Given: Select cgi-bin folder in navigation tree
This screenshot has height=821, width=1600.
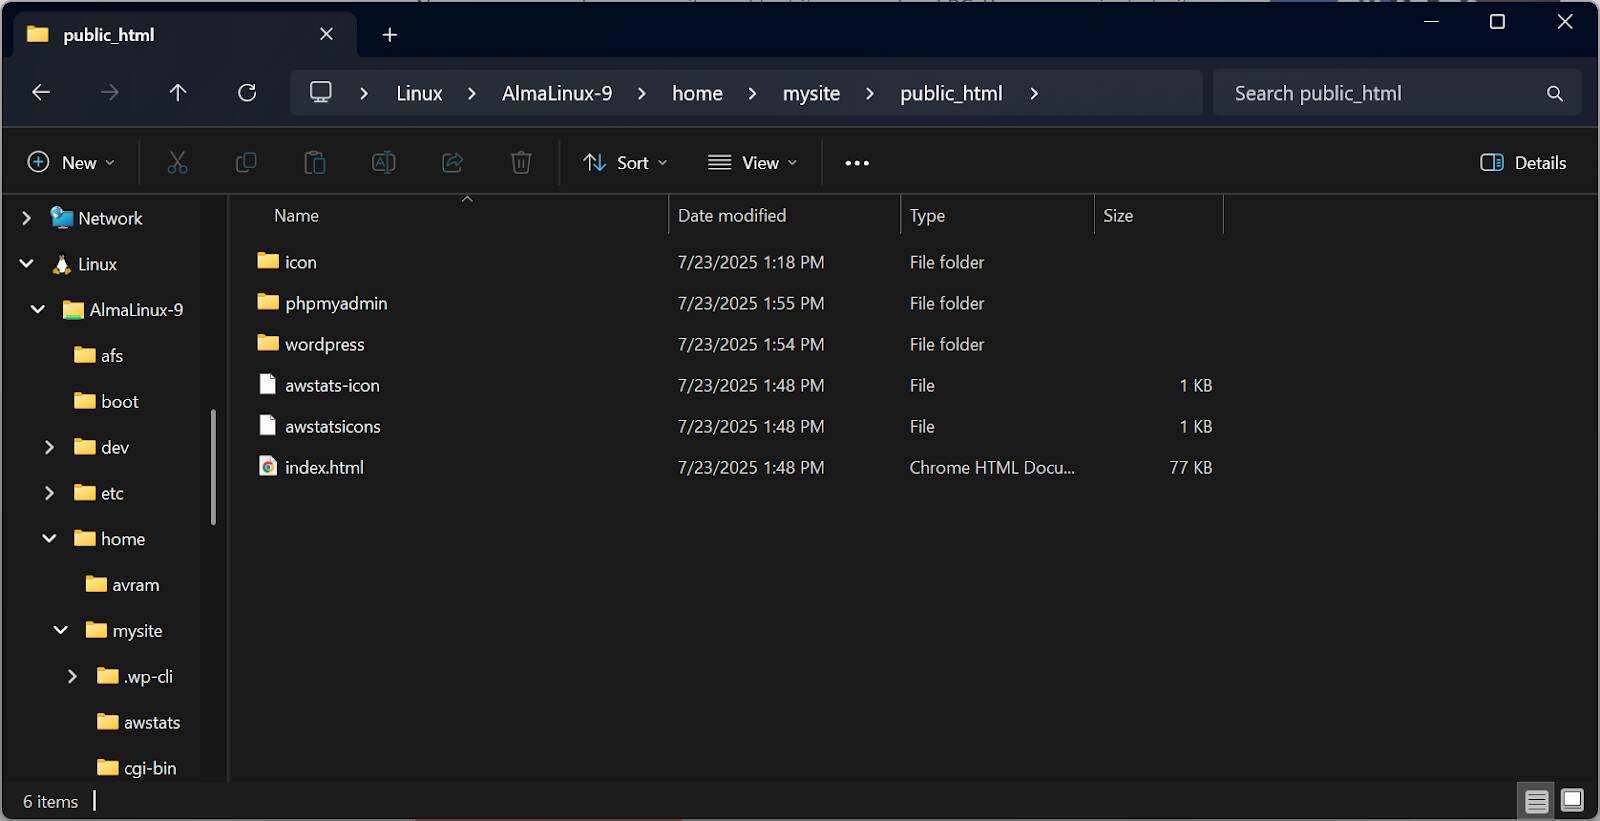Looking at the screenshot, I should [137, 768].
